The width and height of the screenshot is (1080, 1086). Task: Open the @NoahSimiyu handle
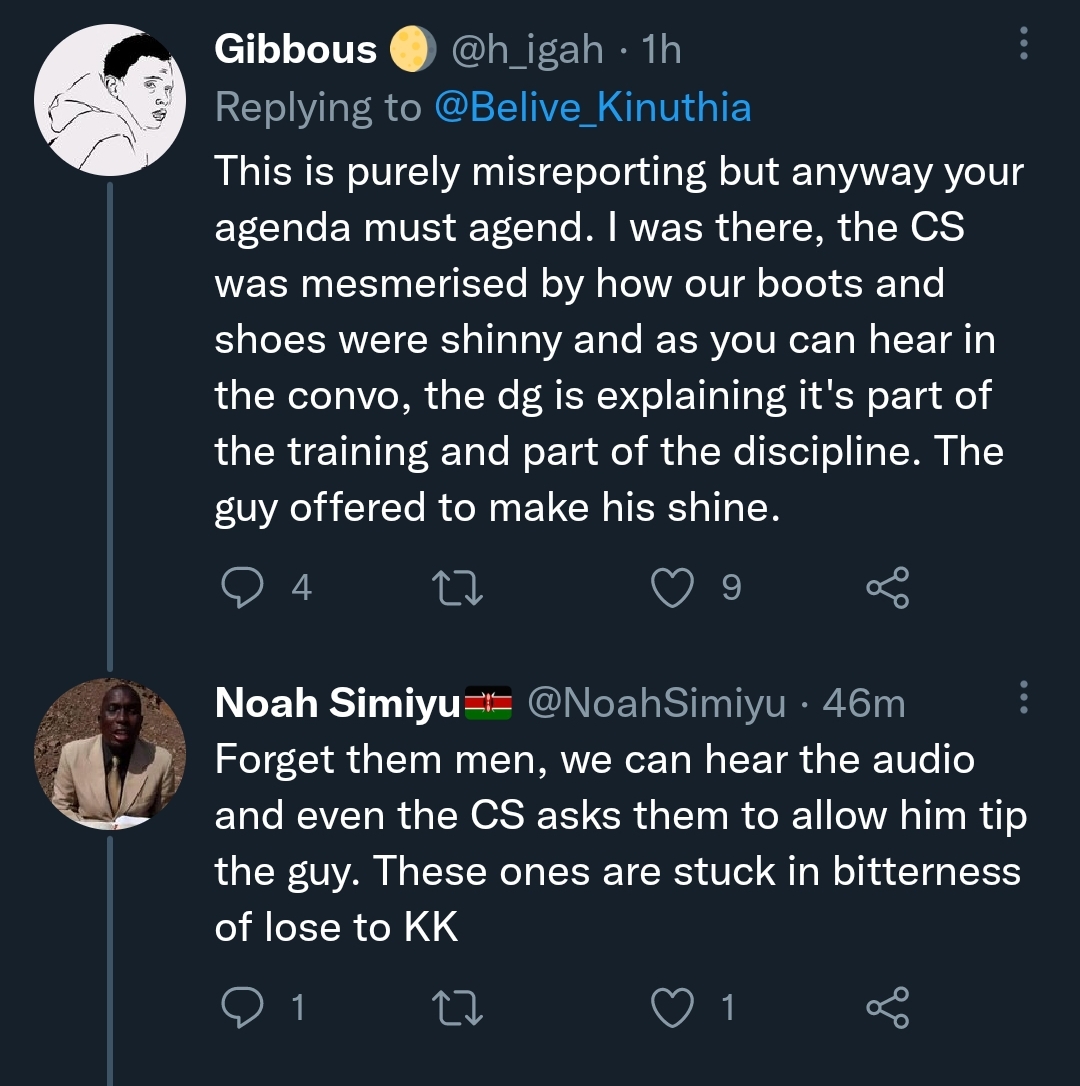655,704
